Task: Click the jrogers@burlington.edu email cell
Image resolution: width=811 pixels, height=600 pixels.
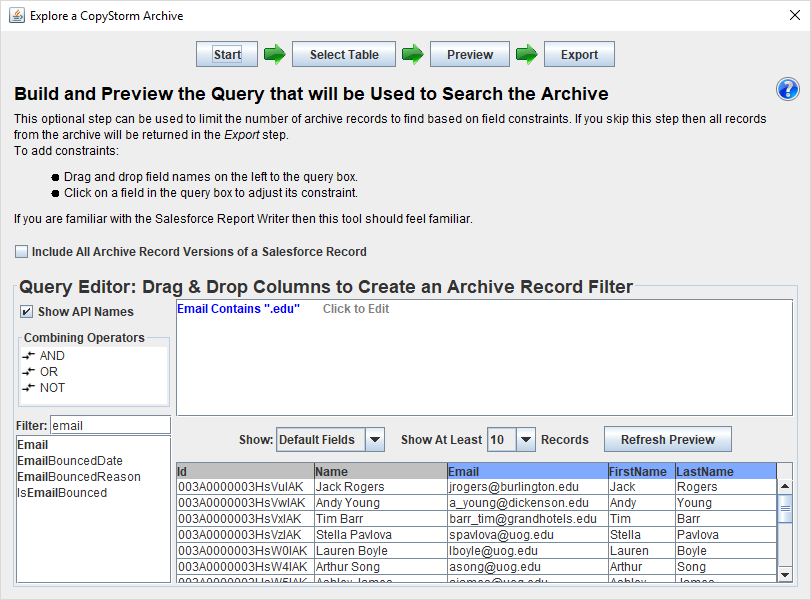Action: [528, 487]
